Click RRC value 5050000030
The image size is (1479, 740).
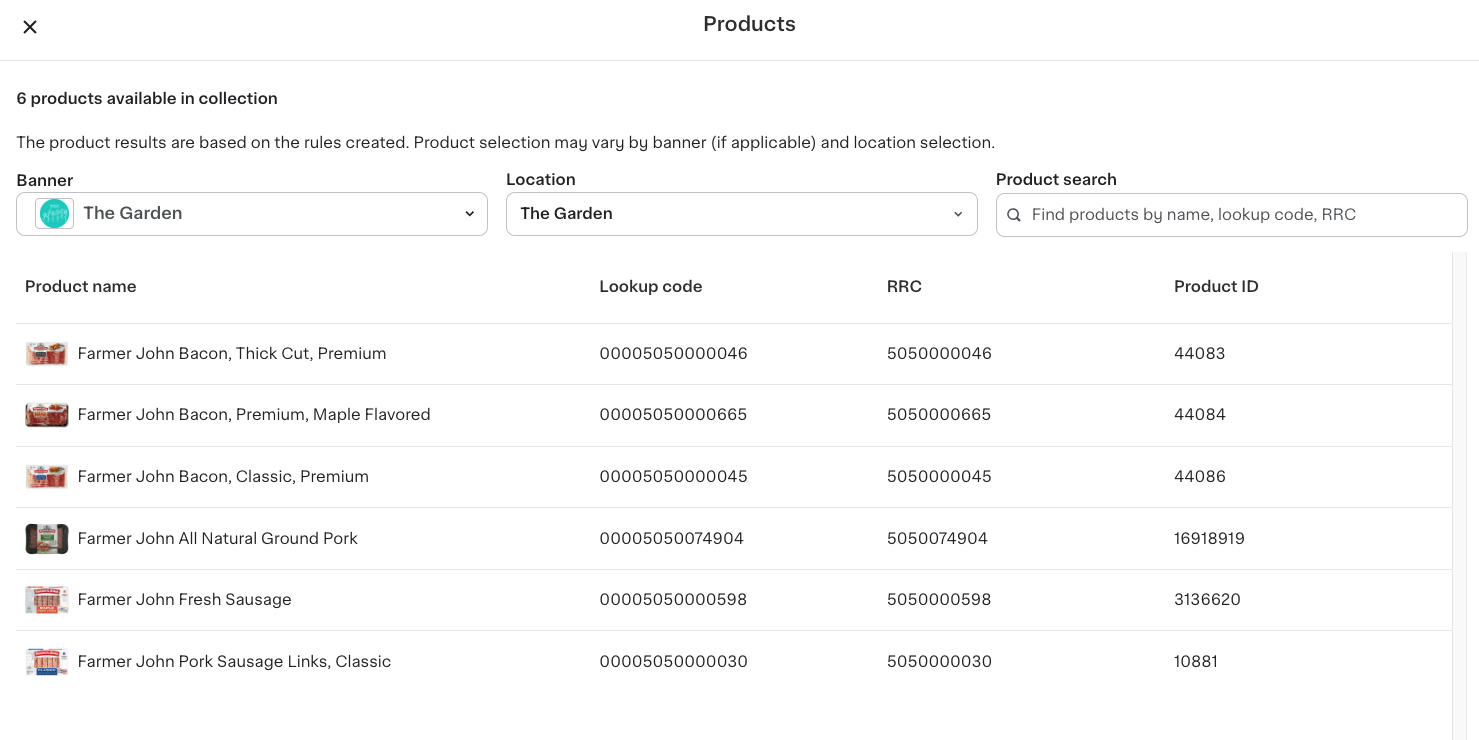click(x=939, y=662)
